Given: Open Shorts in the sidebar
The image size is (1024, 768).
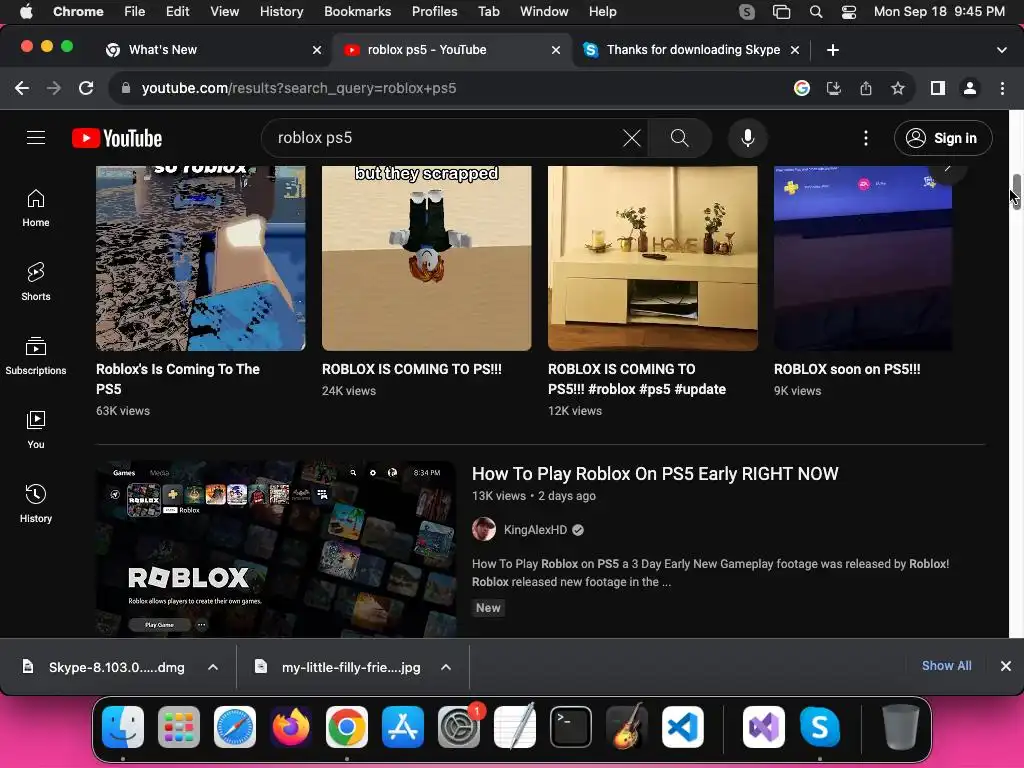Looking at the screenshot, I should coord(36,282).
